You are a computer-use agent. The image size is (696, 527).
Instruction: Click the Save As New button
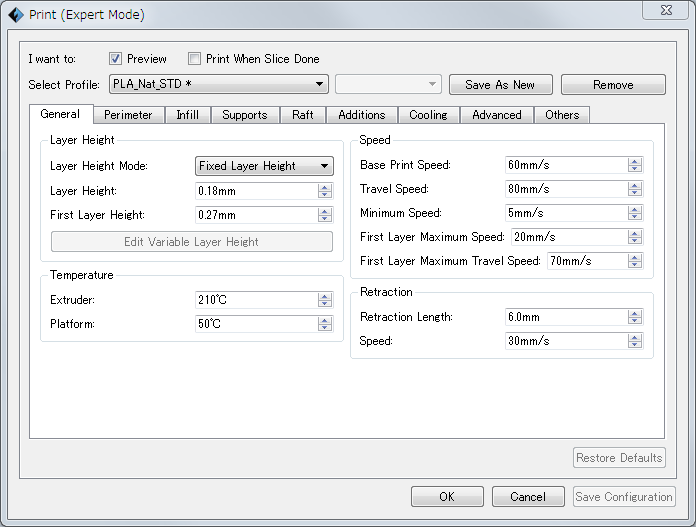[501, 84]
